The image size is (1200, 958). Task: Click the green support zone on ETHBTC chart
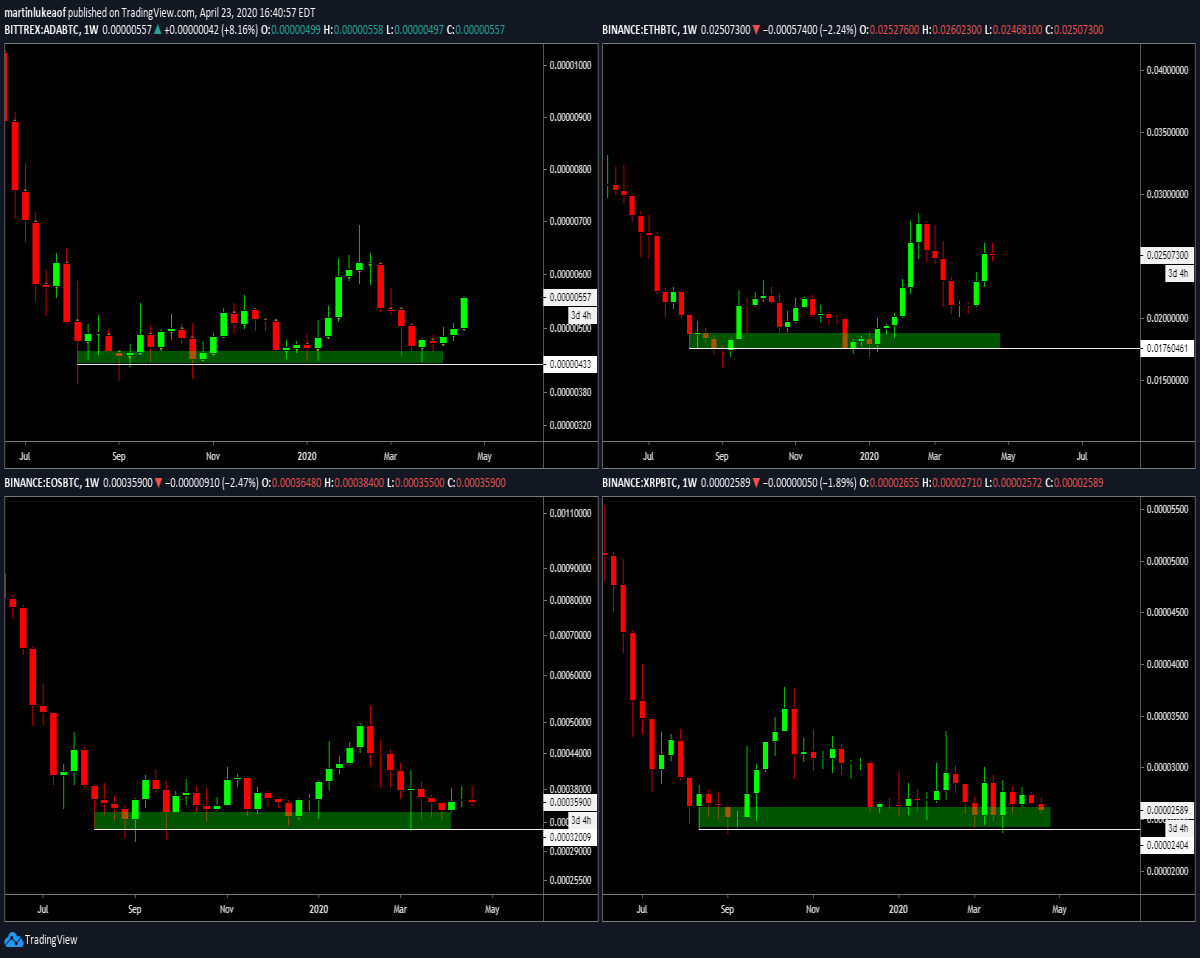[845, 340]
